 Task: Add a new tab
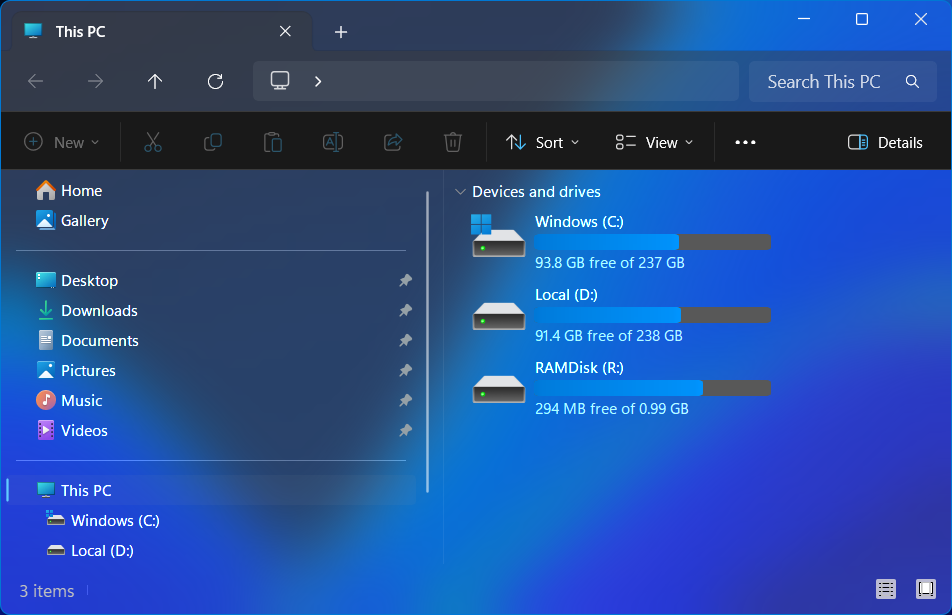[x=341, y=32]
